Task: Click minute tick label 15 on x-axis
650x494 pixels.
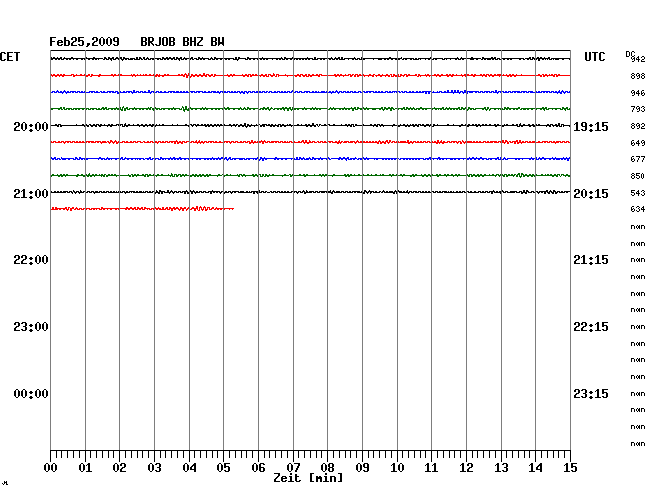Action: pos(570,468)
